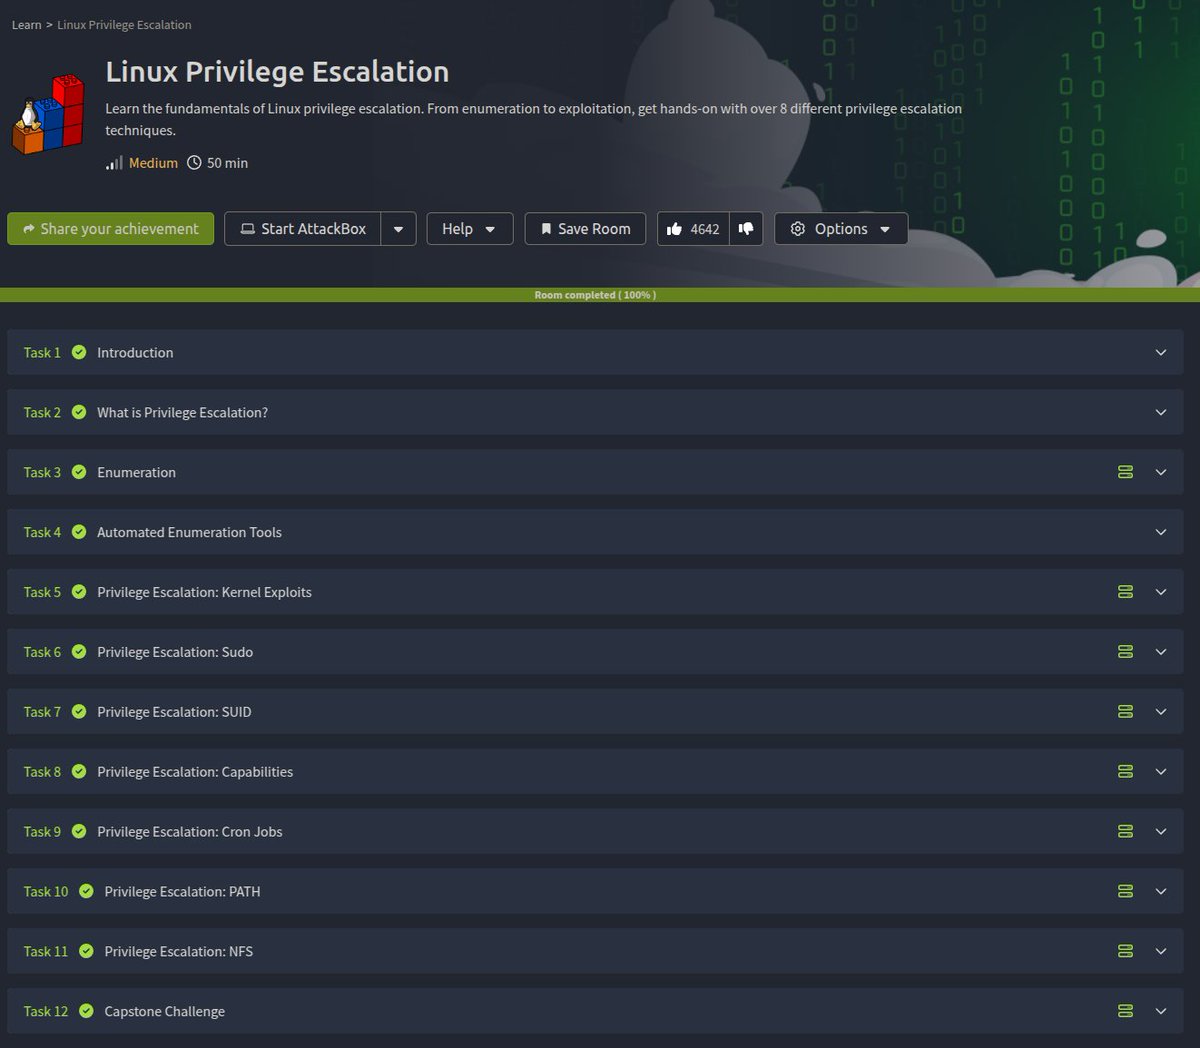Click the Medium difficulty bars icon
The height and width of the screenshot is (1048, 1200).
point(114,162)
